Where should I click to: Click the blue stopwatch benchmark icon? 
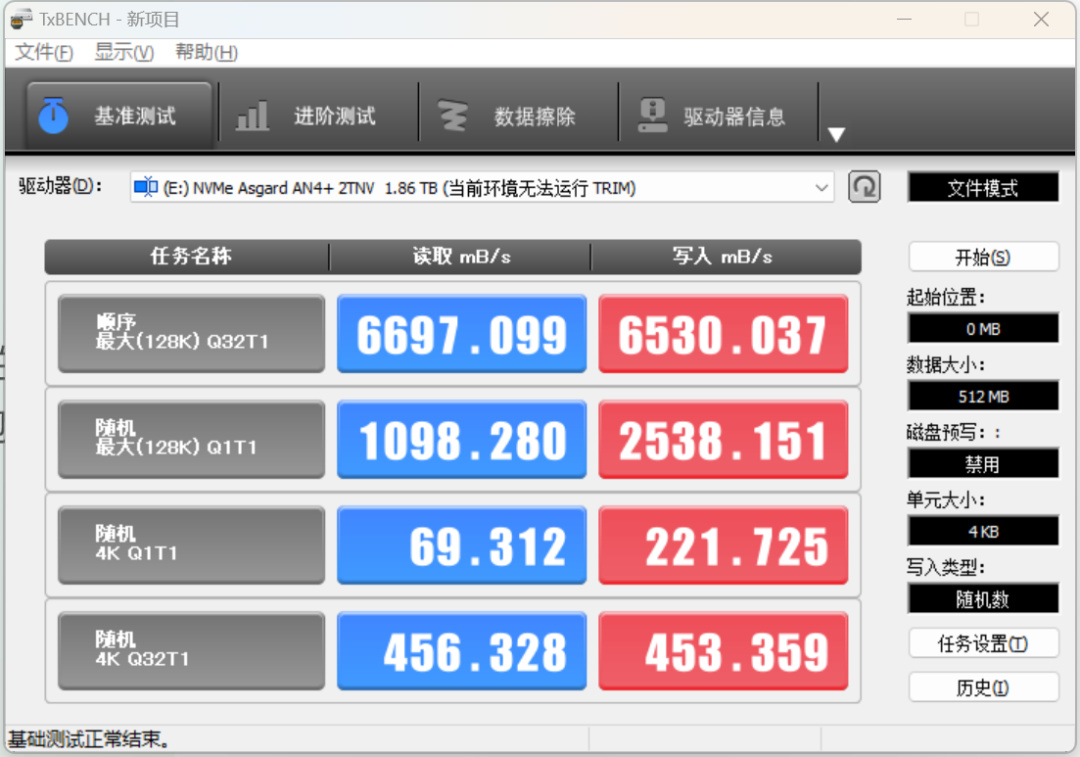coord(53,115)
